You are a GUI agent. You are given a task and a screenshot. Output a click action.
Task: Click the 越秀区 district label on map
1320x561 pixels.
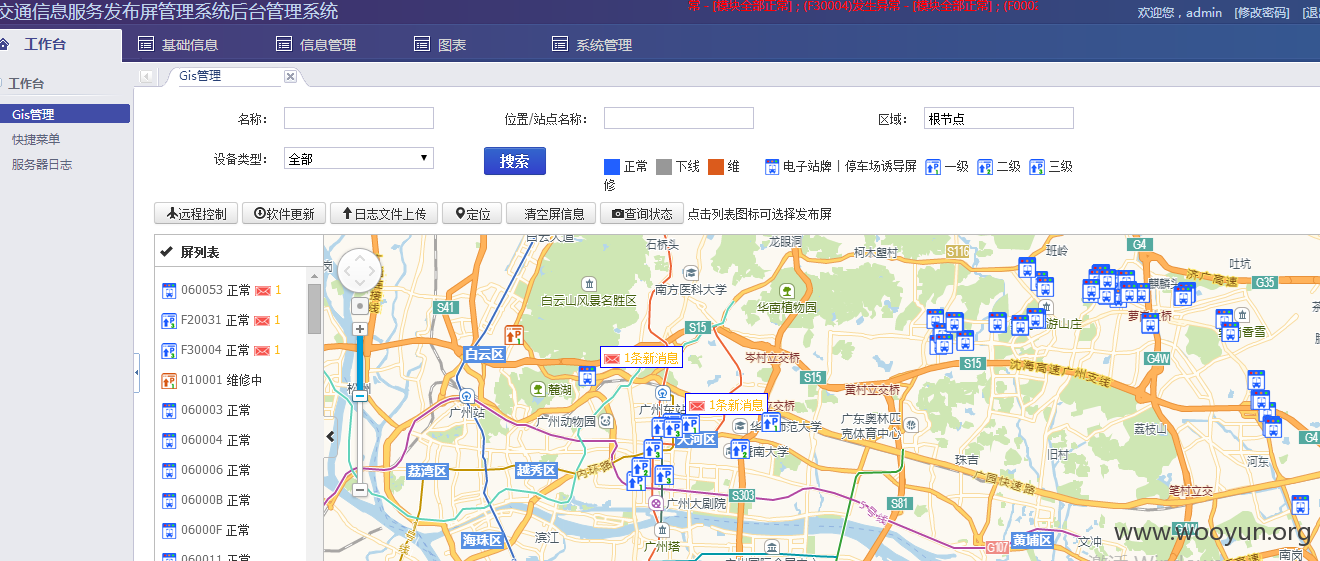537,470
